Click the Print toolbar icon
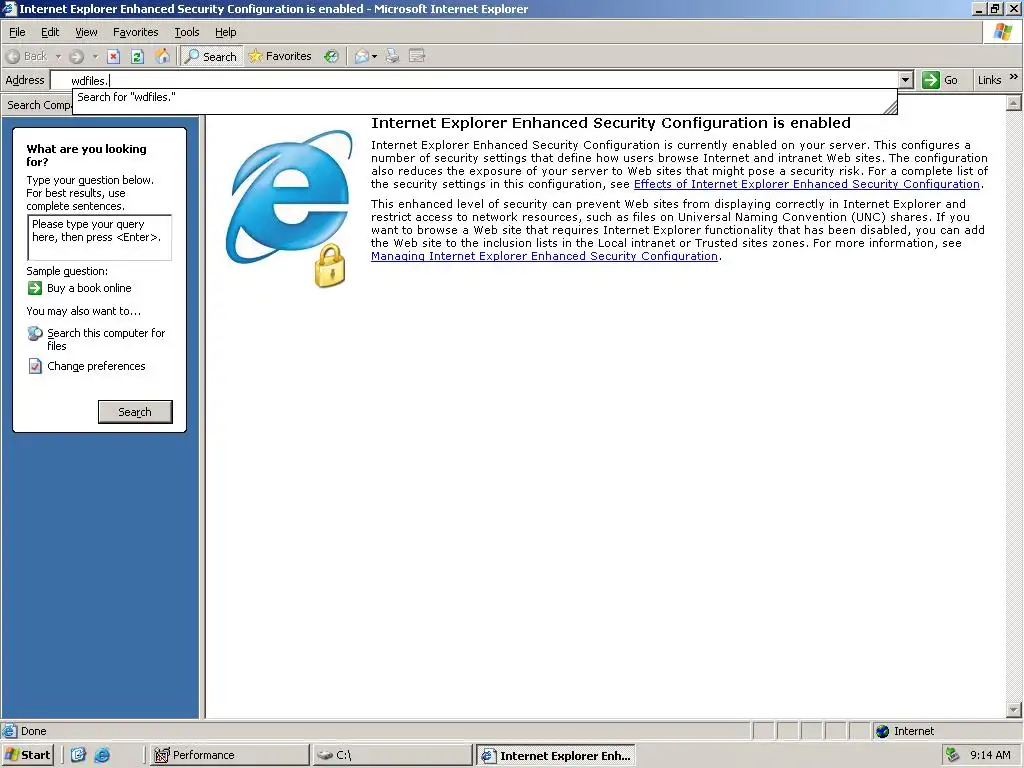 392,56
